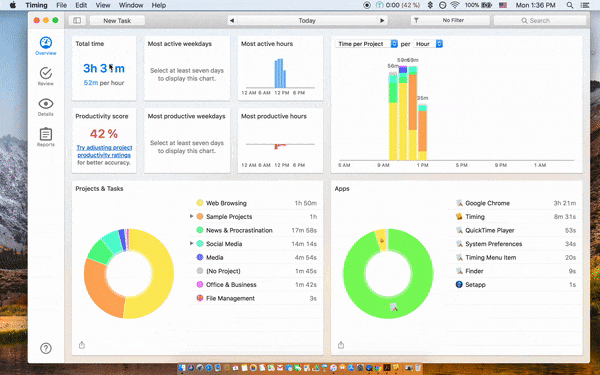Click the Web Browsing yellow color swatch
This screenshot has height=375, width=600.
pos(200,203)
